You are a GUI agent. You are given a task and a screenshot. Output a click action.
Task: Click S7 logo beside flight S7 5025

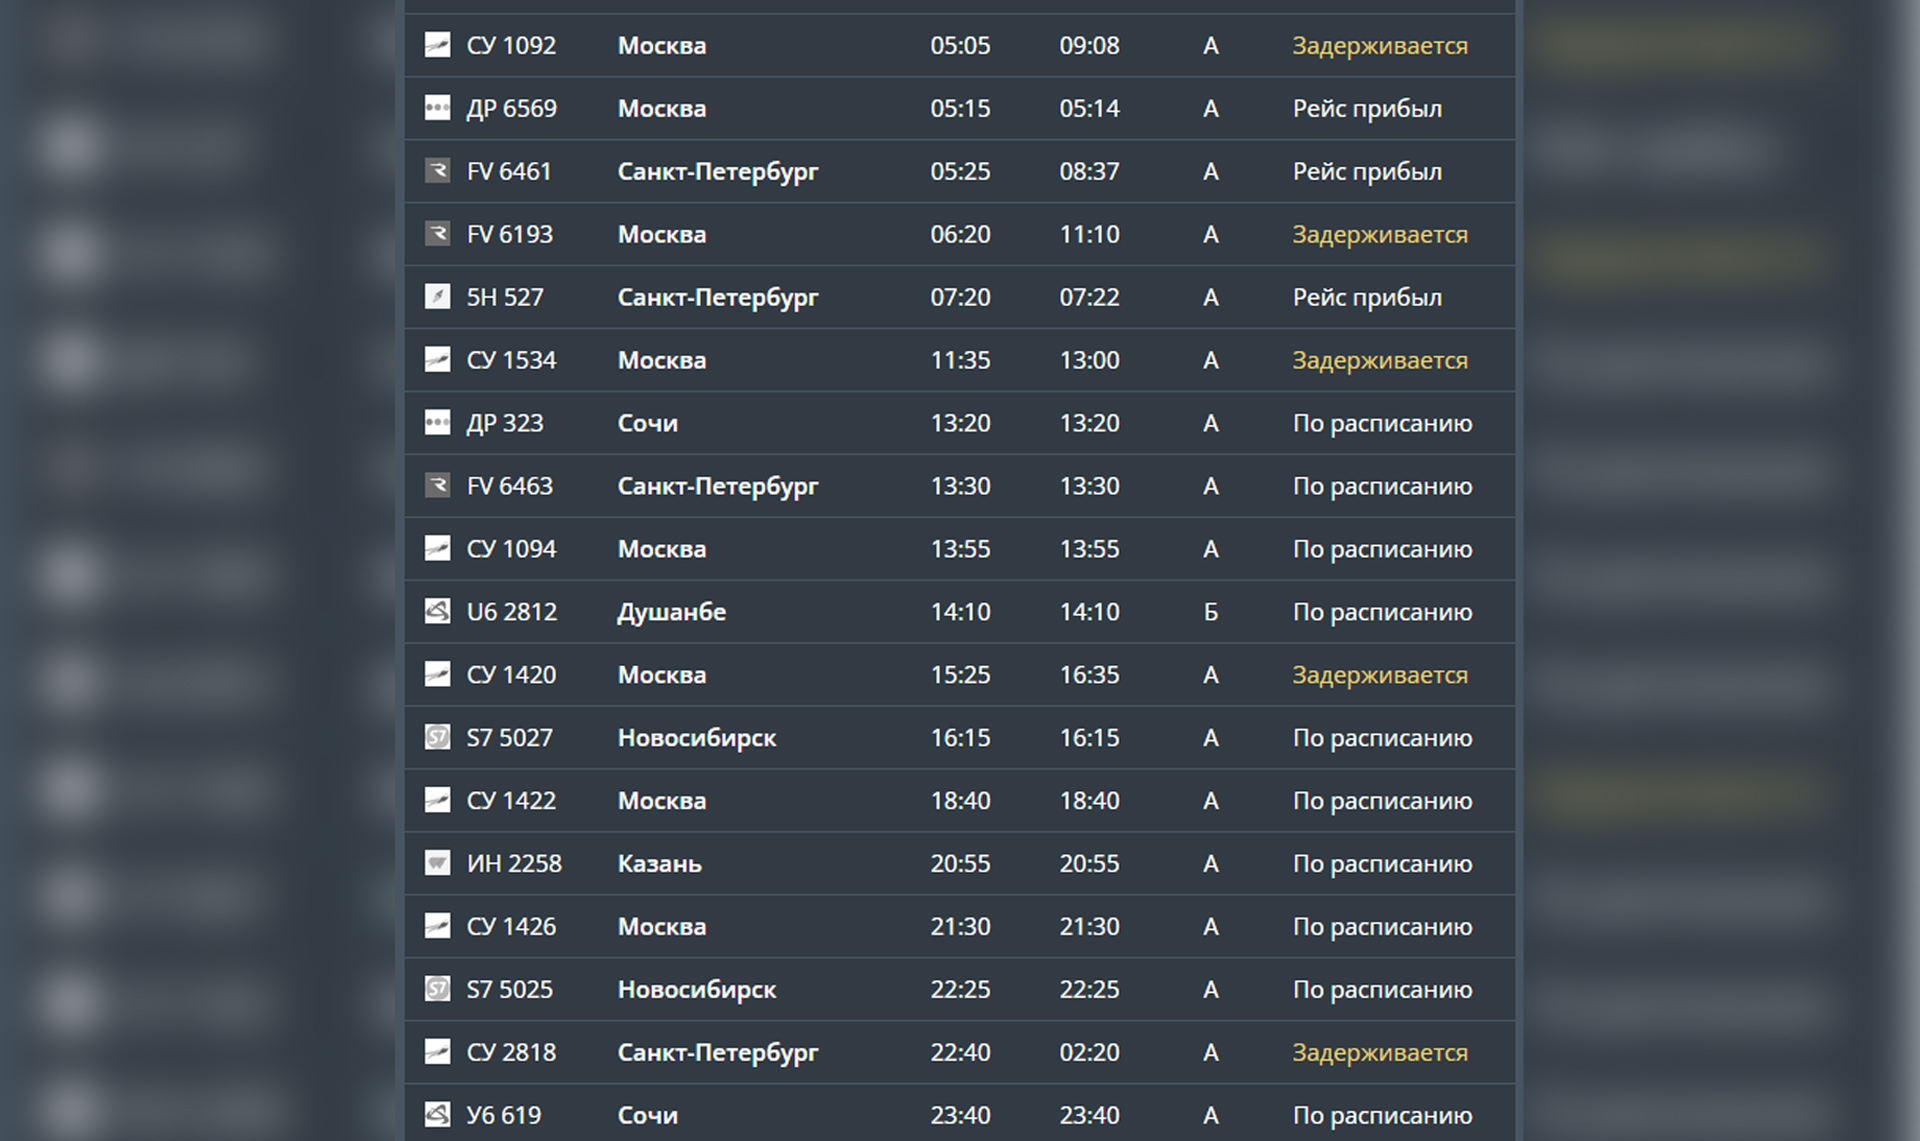[x=437, y=989]
